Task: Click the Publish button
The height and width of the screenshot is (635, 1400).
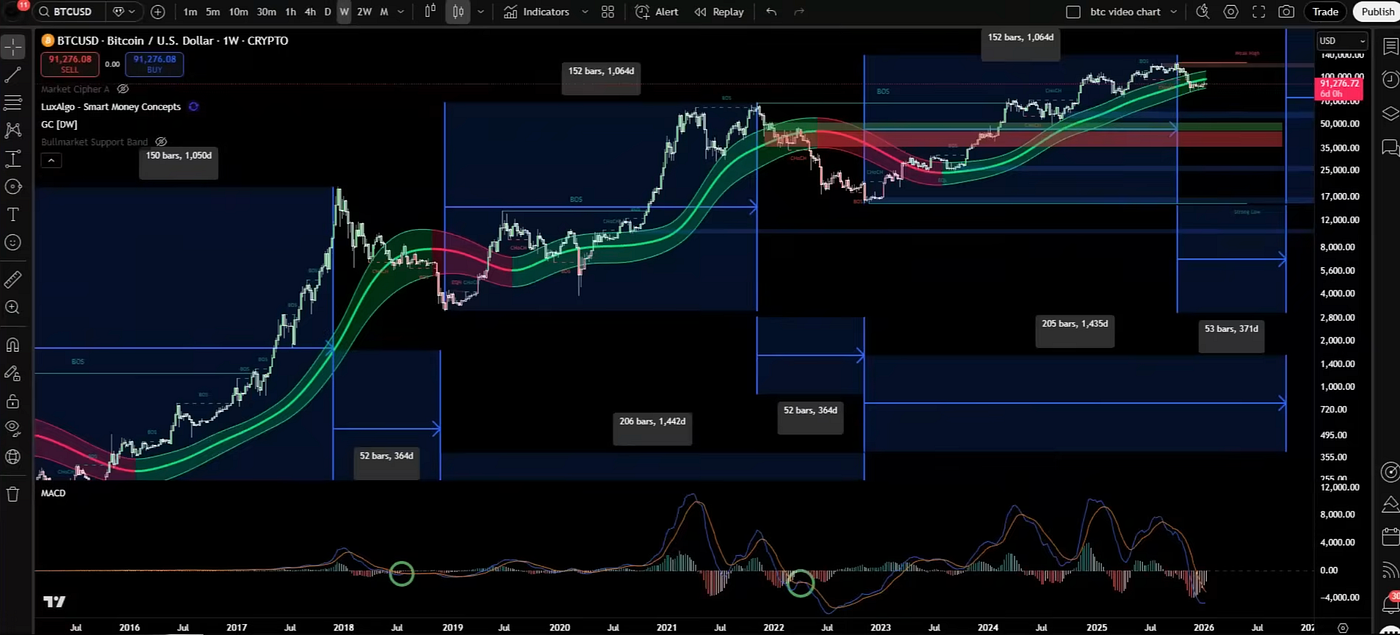Action: point(1377,12)
